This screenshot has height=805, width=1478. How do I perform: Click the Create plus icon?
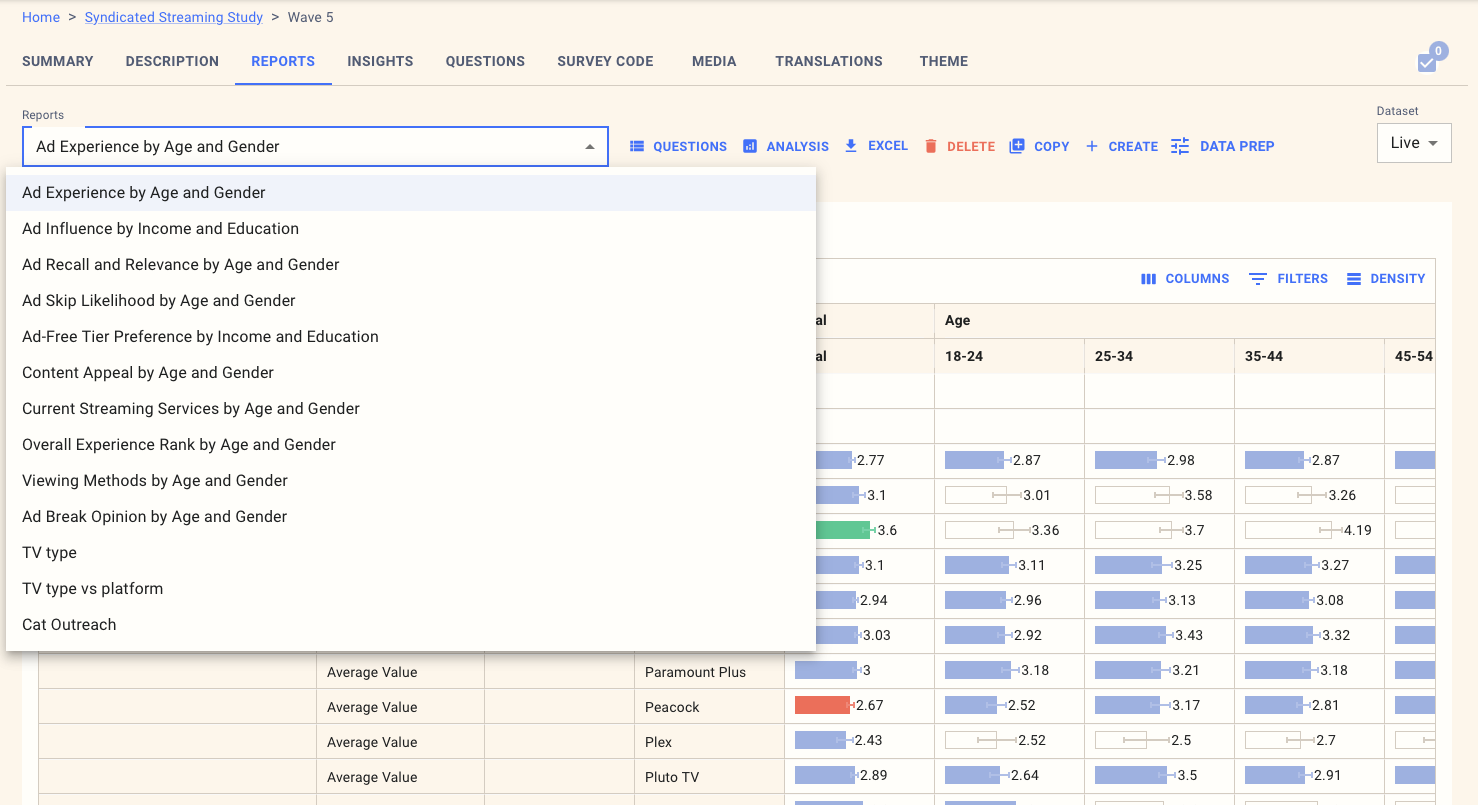click(1092, 147)
